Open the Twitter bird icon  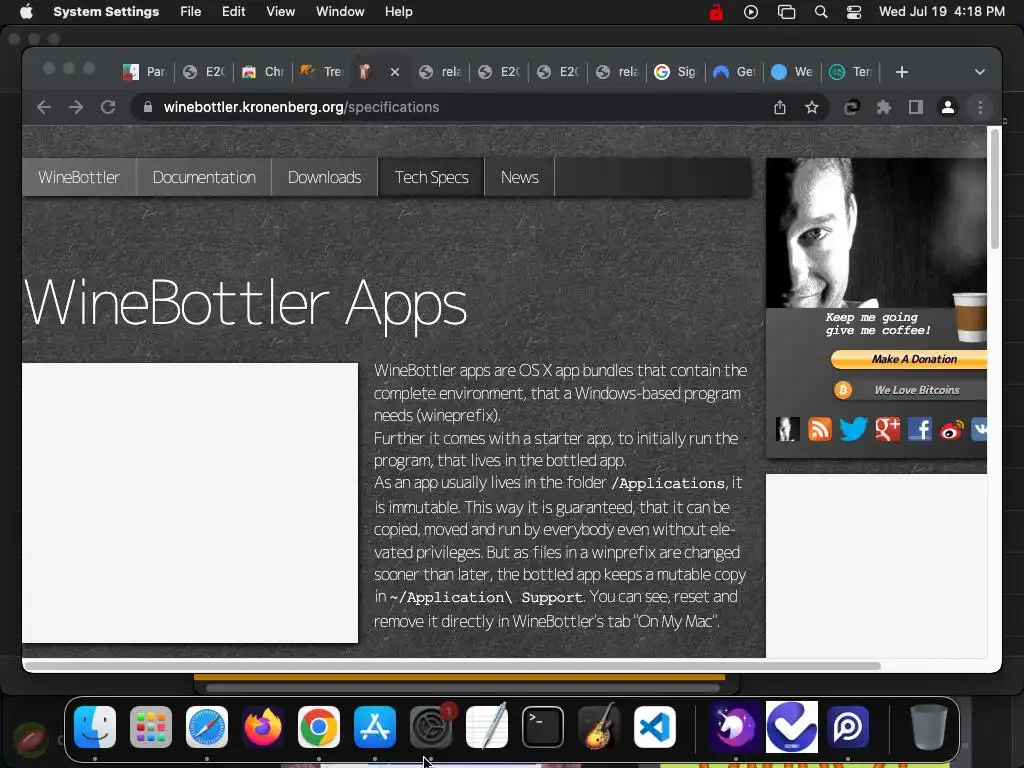tap(853, 429)
